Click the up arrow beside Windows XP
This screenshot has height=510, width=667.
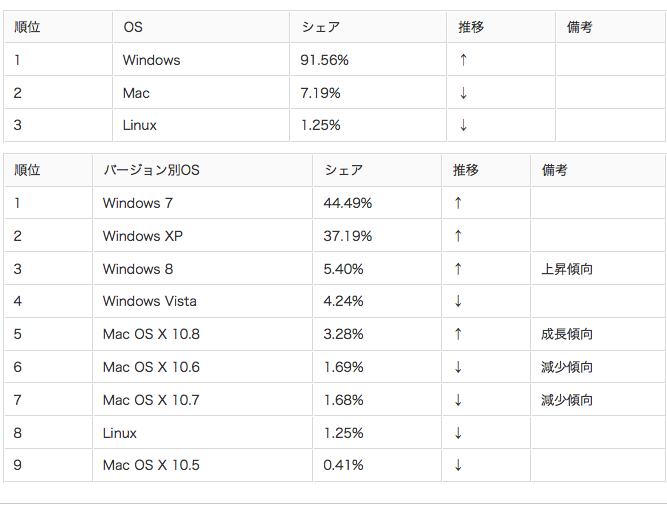pyautogui.click(x=458, y=236)
